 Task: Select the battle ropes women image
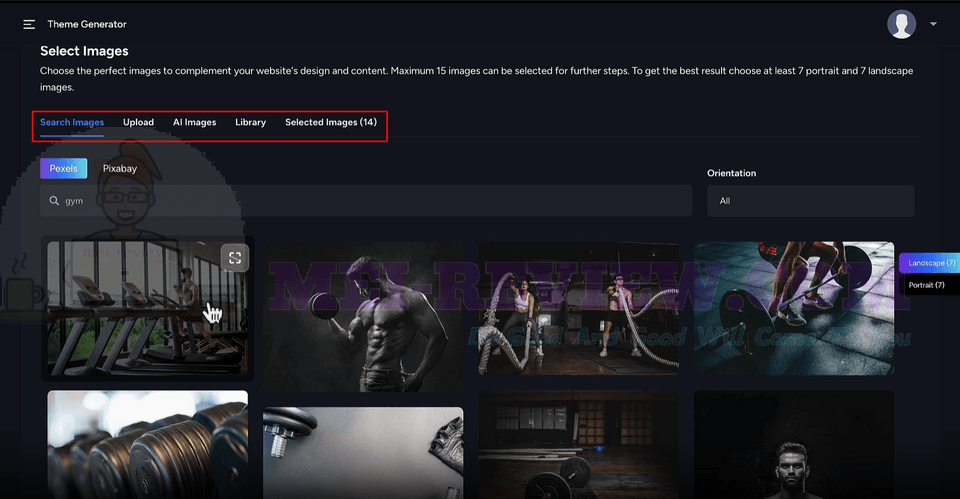[x=579, y=308]
